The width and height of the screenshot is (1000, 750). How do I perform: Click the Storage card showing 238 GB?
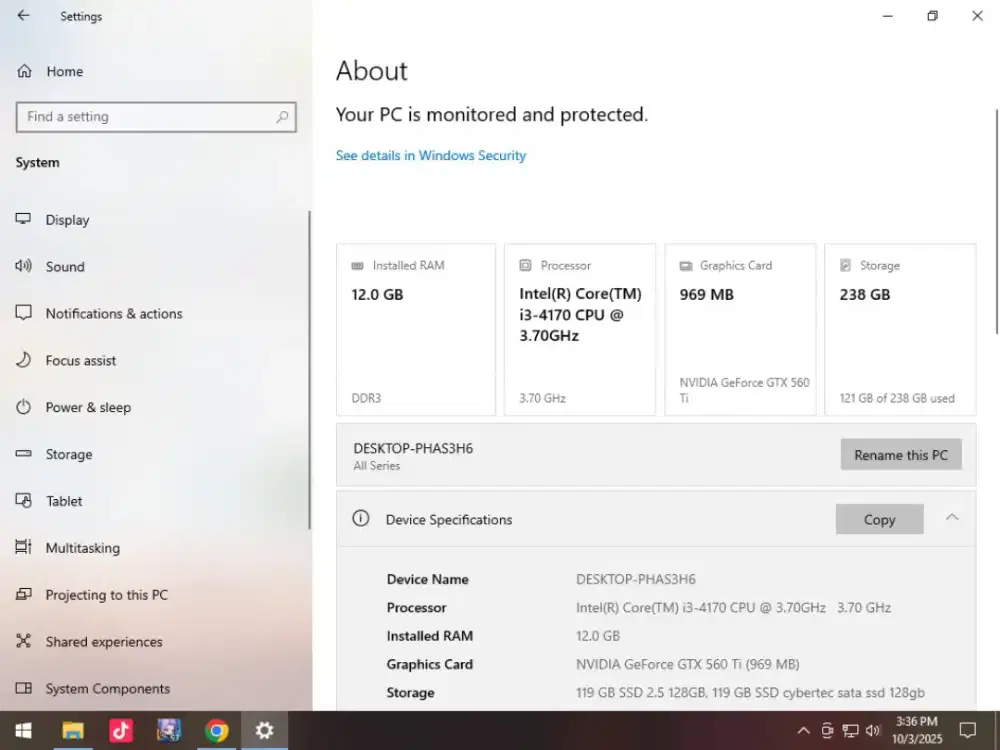click(899, 329)
